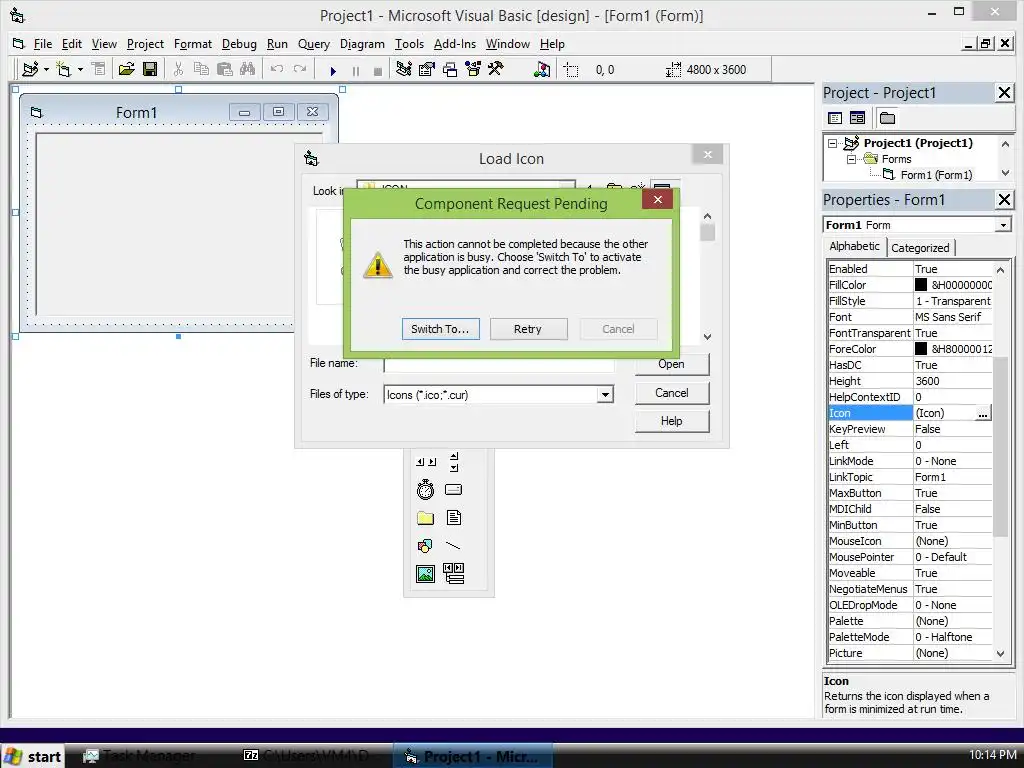Click the properties list vertical scrollbar thumb
The width and height of the screenshot is (1024, 768).
(x=1000, y=446)
